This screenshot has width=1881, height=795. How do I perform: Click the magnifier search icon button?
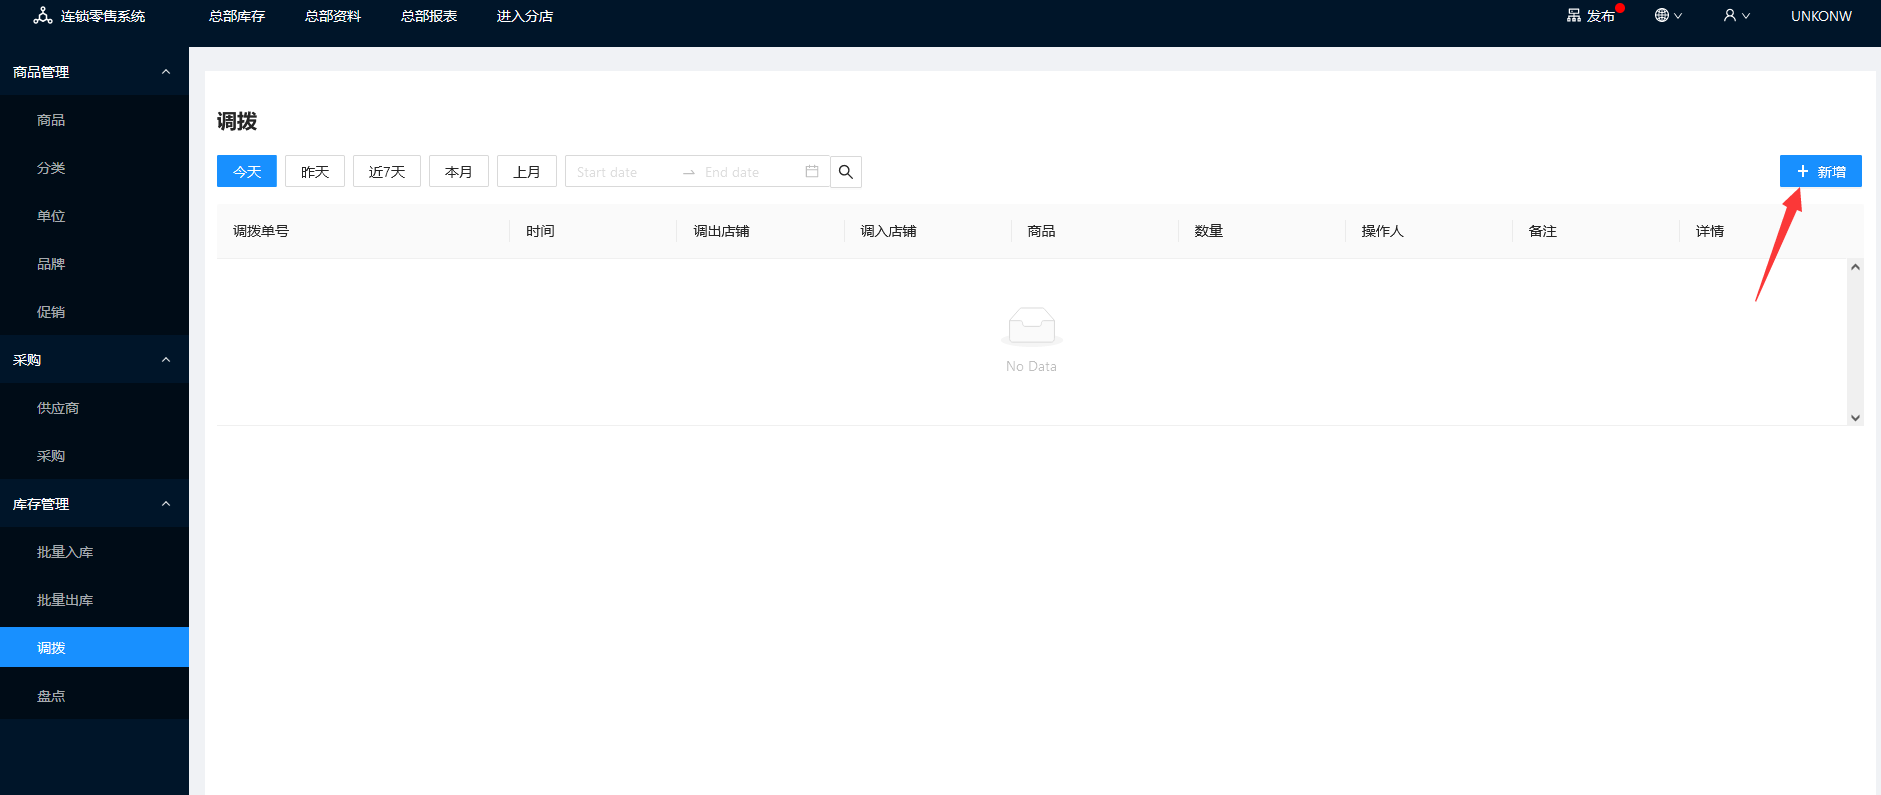[x=846, y=172]
